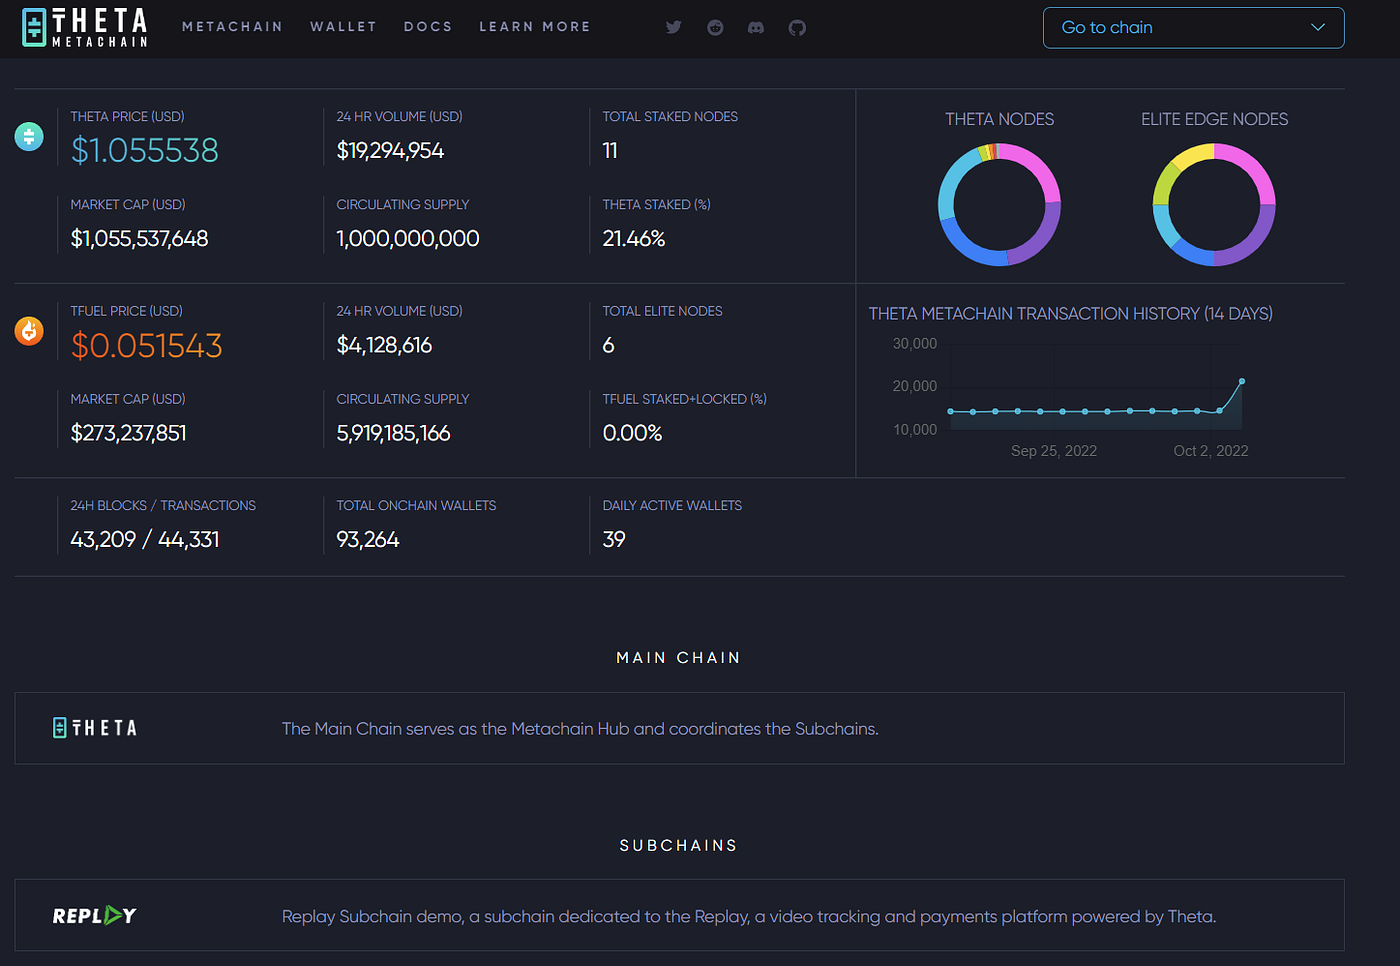This screenshot has width=1400, height=966.
Task: Click the circulating supply 5,919,185,166 value
Action: tap(393, 433)
